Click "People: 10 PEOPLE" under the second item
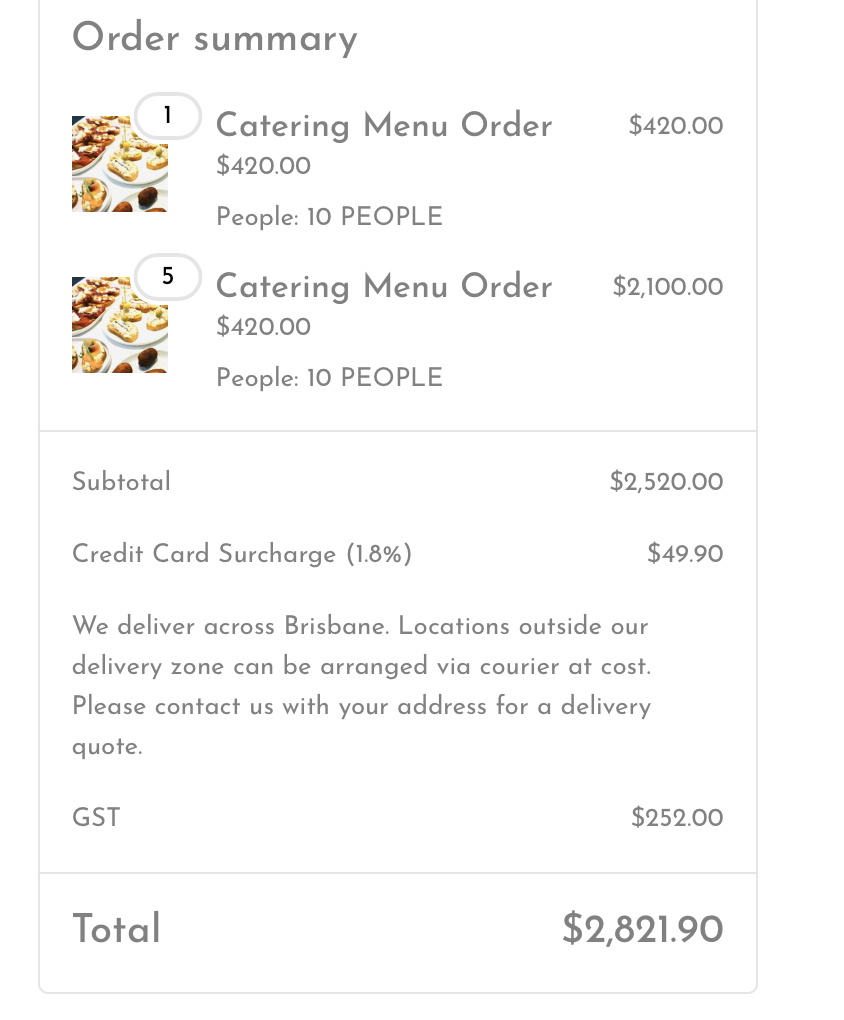The height and width of the screenshot is (1020, 844). (329, 378)
